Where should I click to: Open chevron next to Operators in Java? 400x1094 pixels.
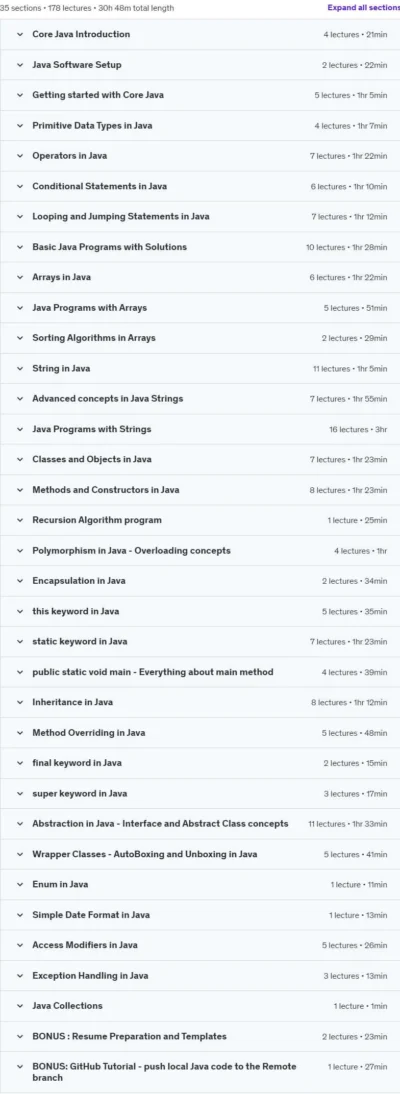point(20,156)
